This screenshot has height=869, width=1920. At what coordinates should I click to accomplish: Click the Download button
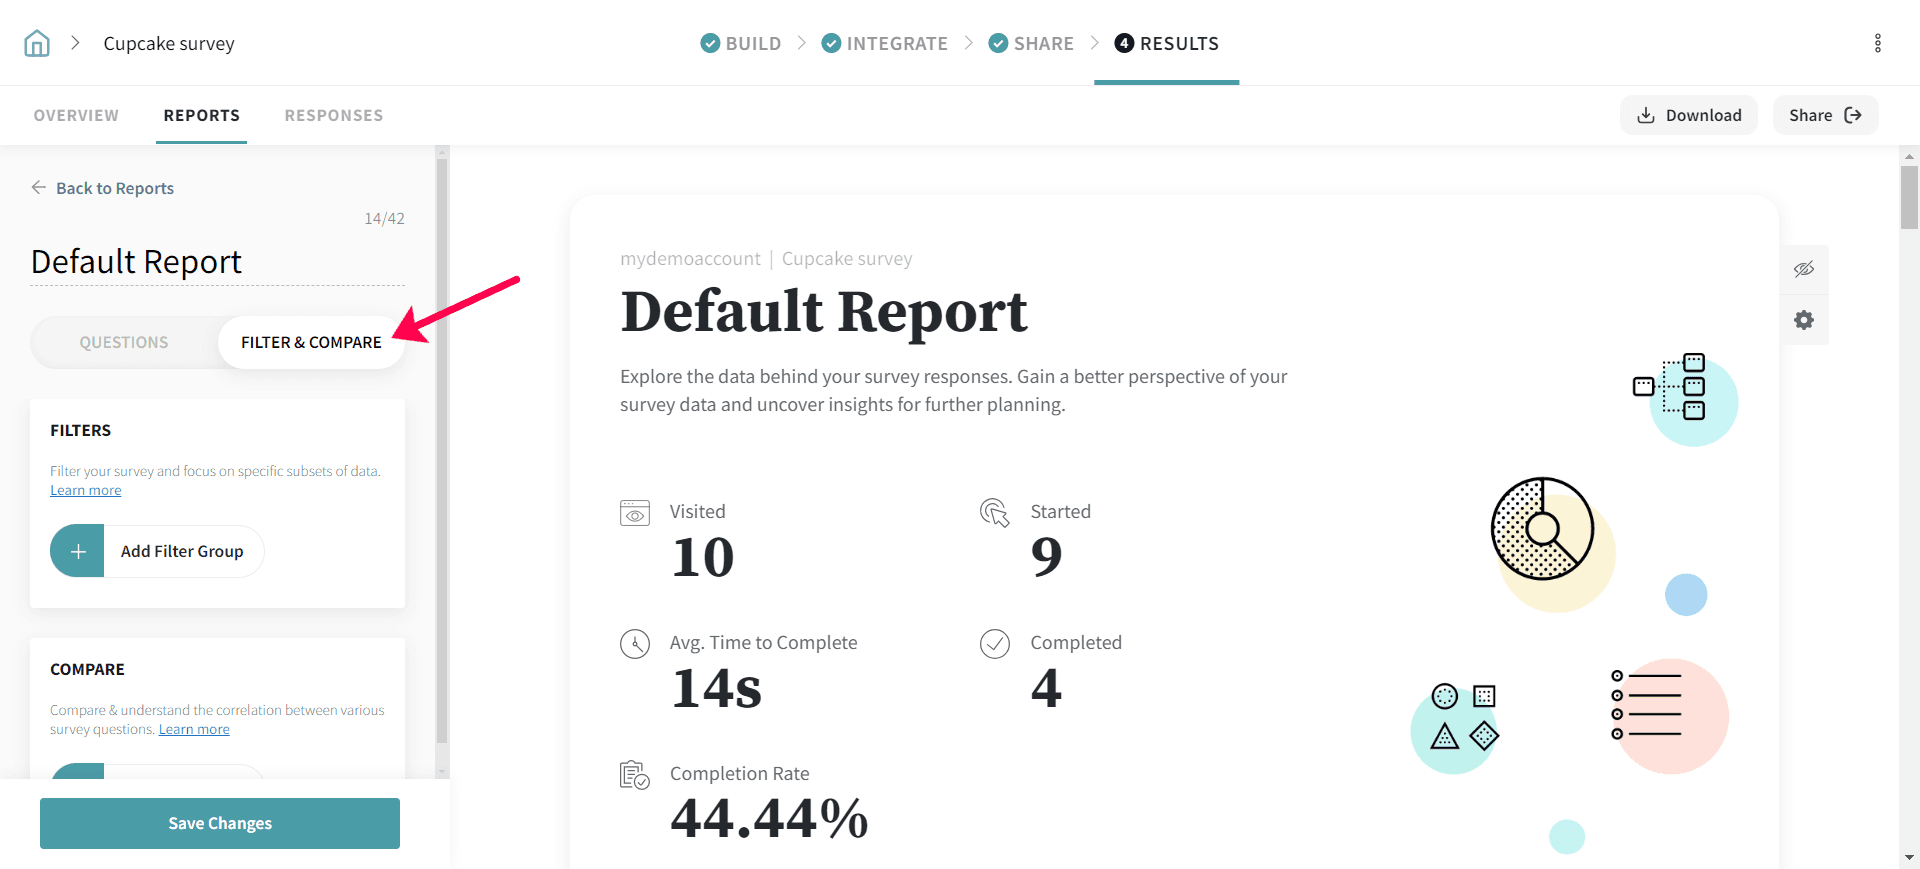pyautogui.click(x=1688, y=115)
